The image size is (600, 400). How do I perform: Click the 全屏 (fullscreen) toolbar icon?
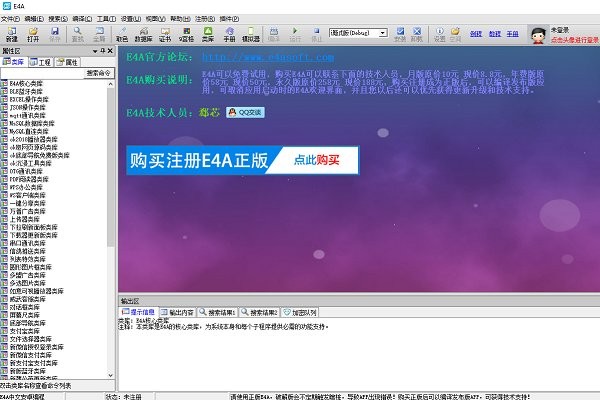pos(99,34)
